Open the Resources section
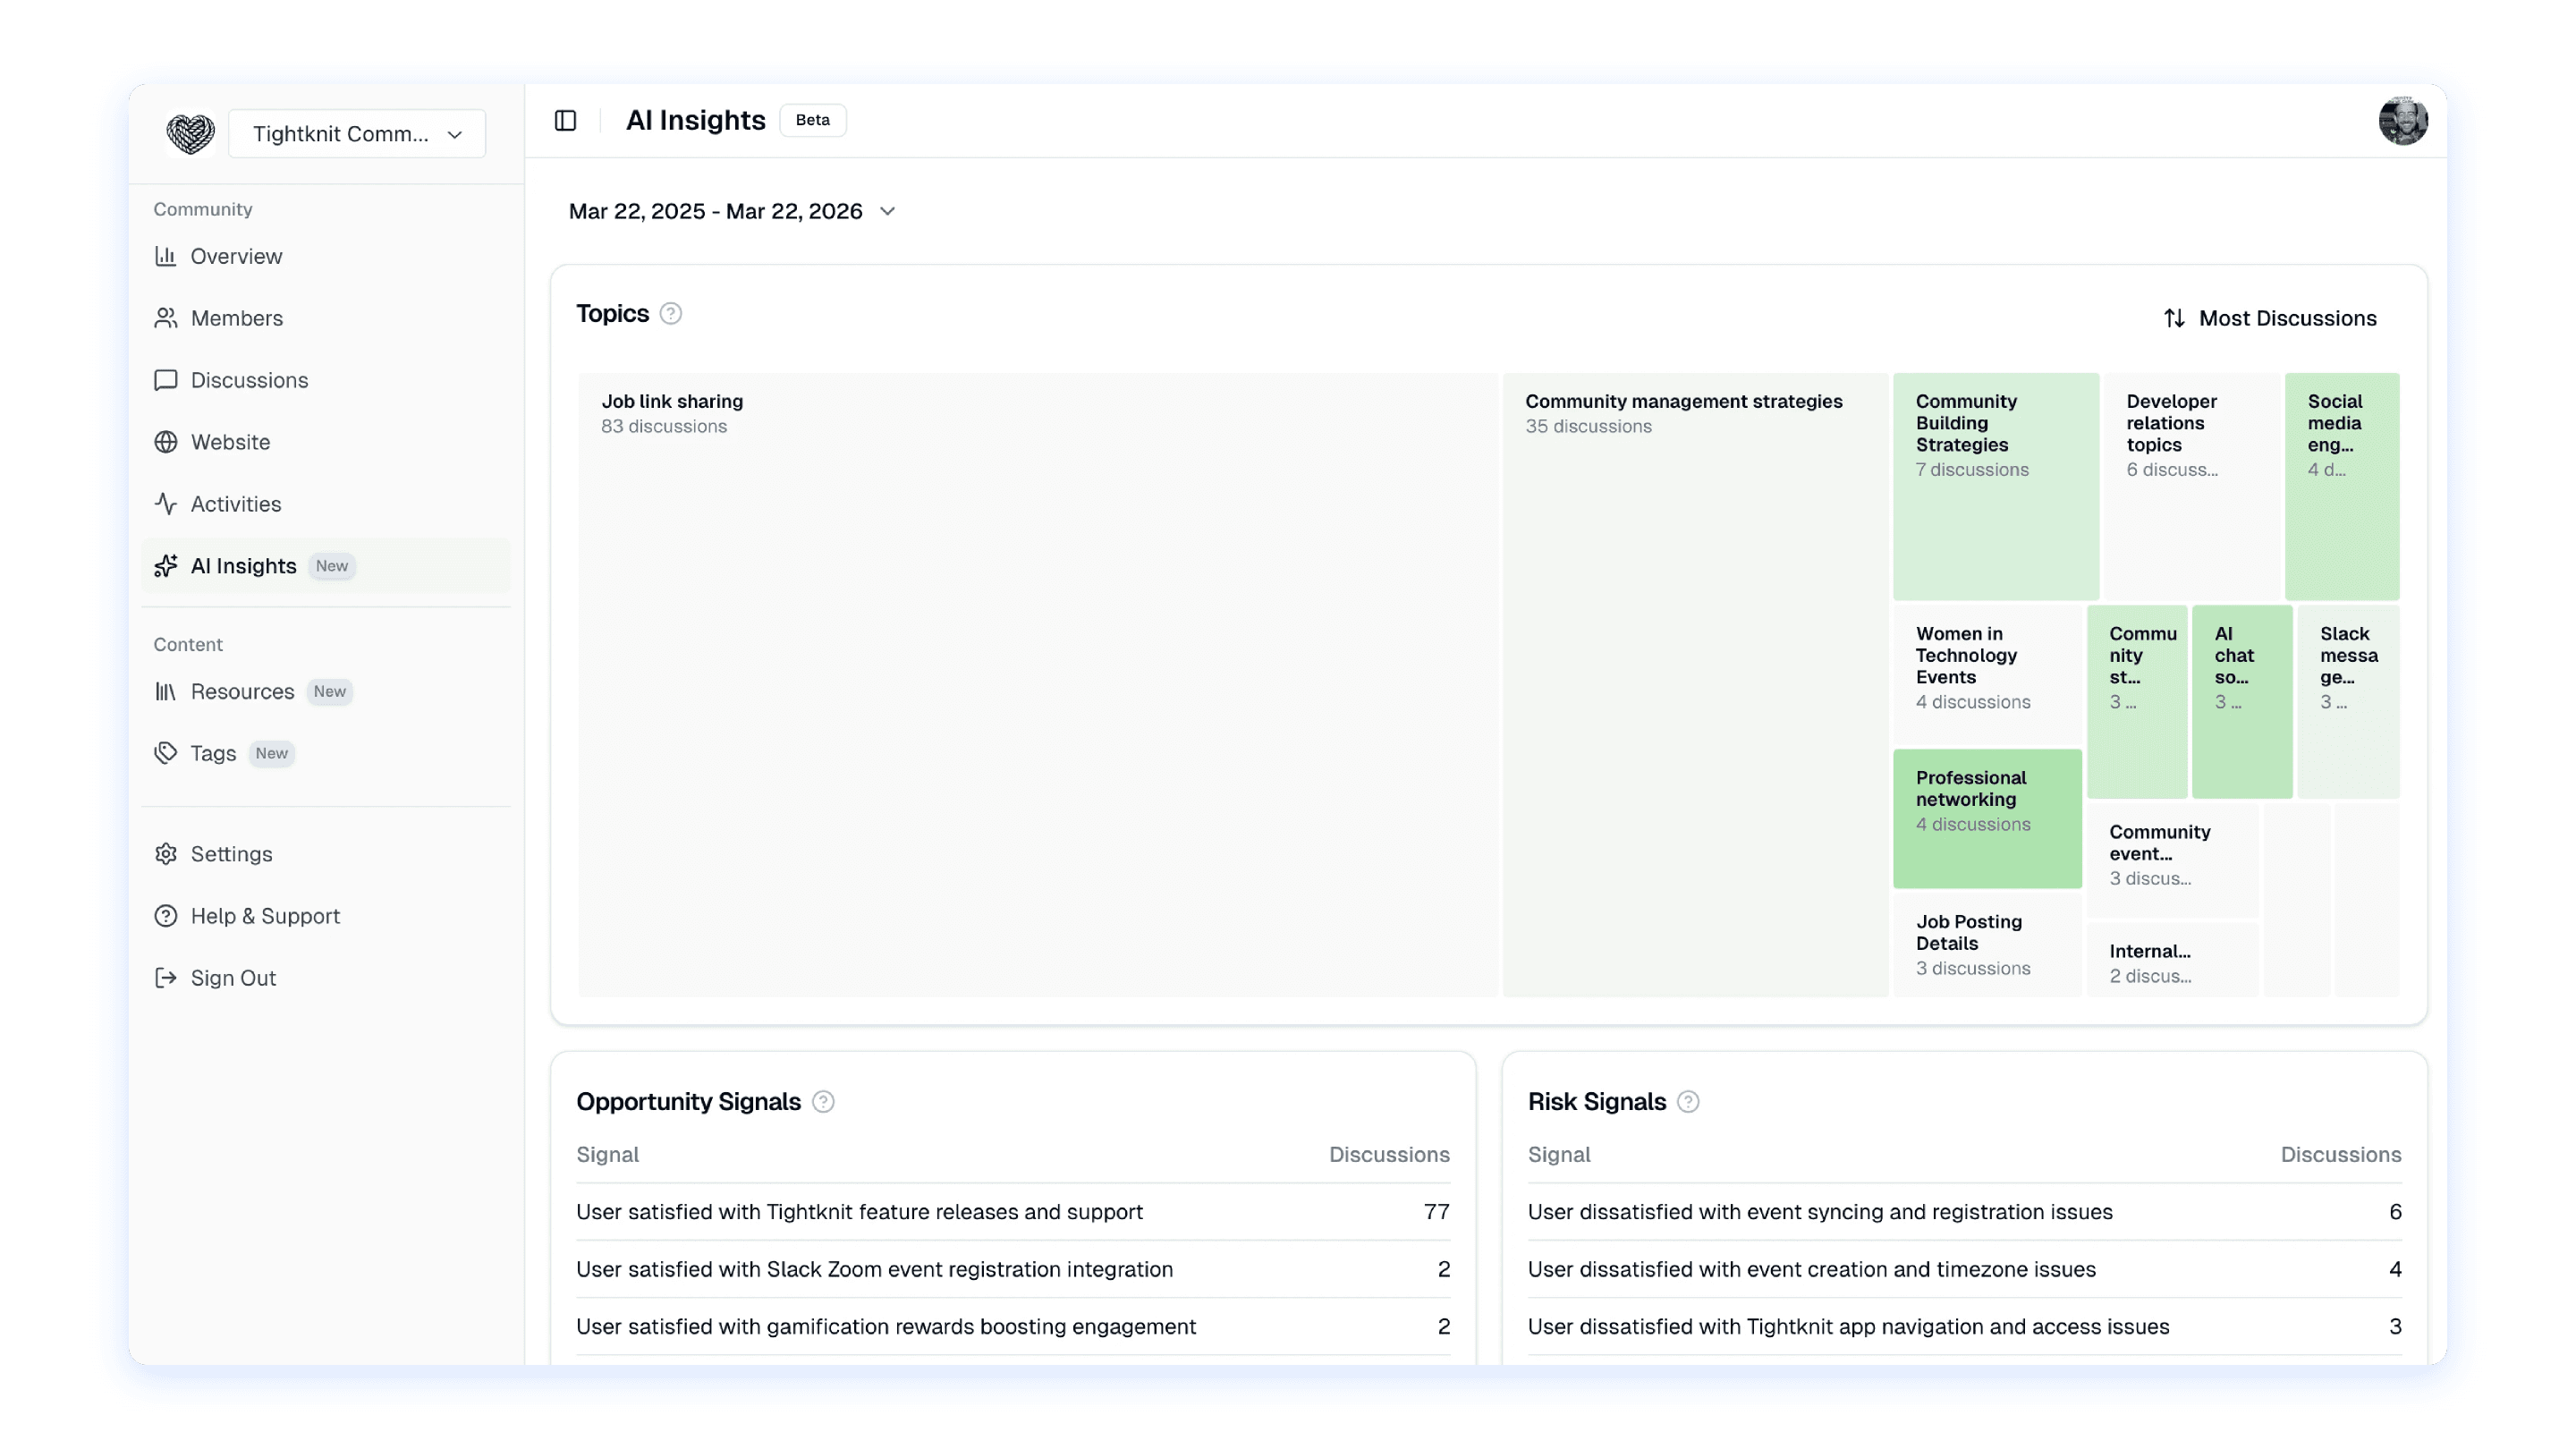The image size is (2576, 1449). point(242,692)
